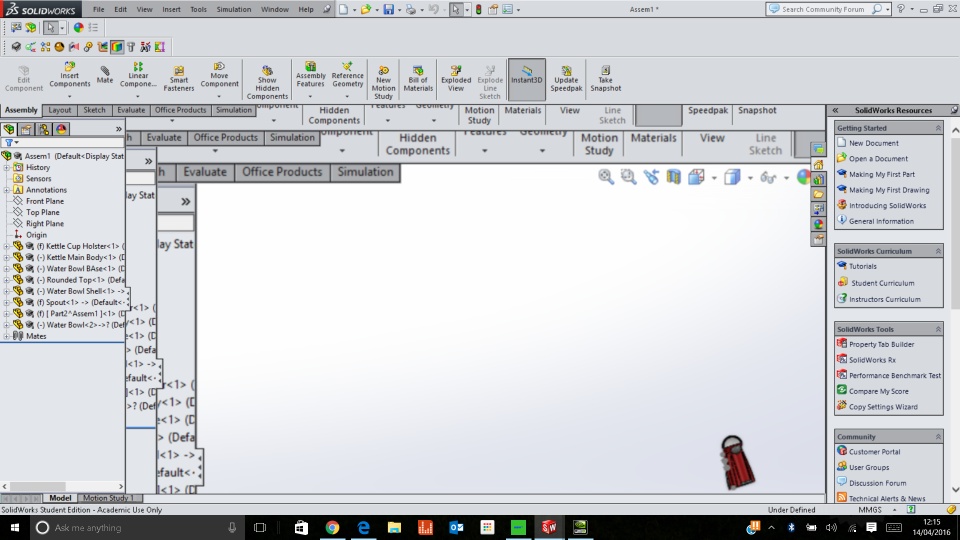Click Show Hidden Components tool
960x540 pixels.
[267, 82]
